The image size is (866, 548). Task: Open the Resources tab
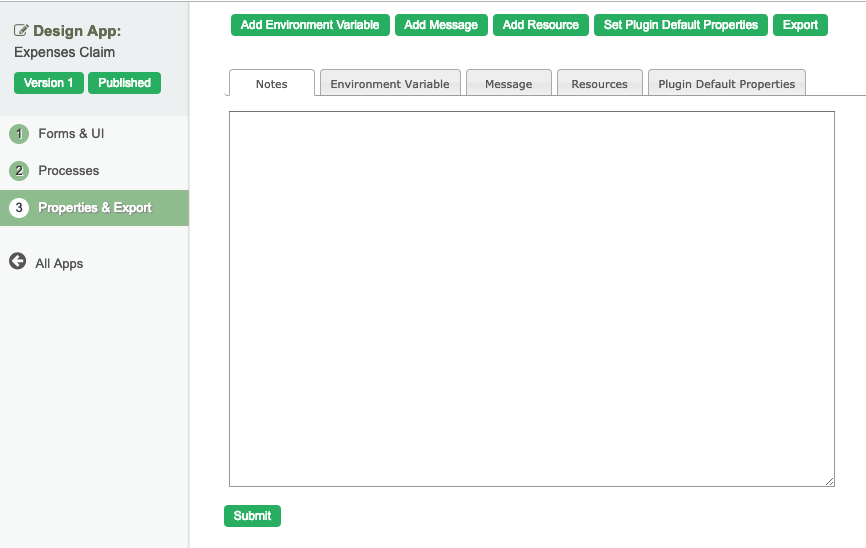[x=599, y=84]
